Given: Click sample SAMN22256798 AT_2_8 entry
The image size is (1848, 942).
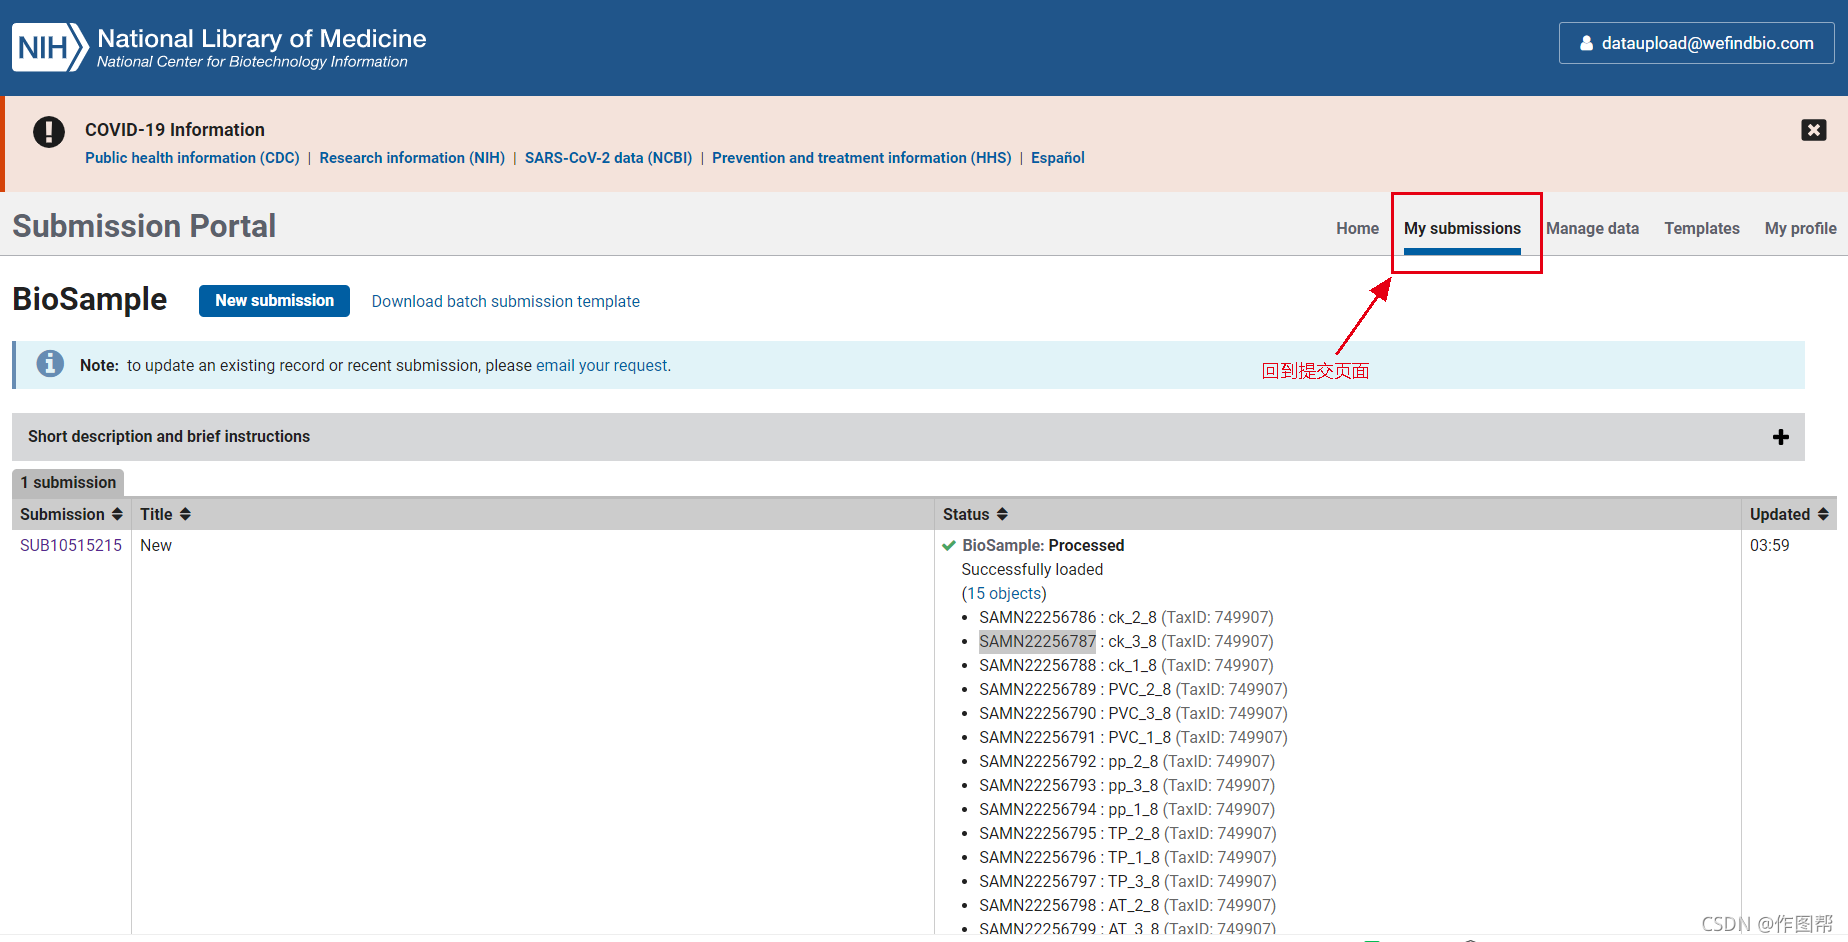Looking at the screenshot, I should coord(1128,905).
